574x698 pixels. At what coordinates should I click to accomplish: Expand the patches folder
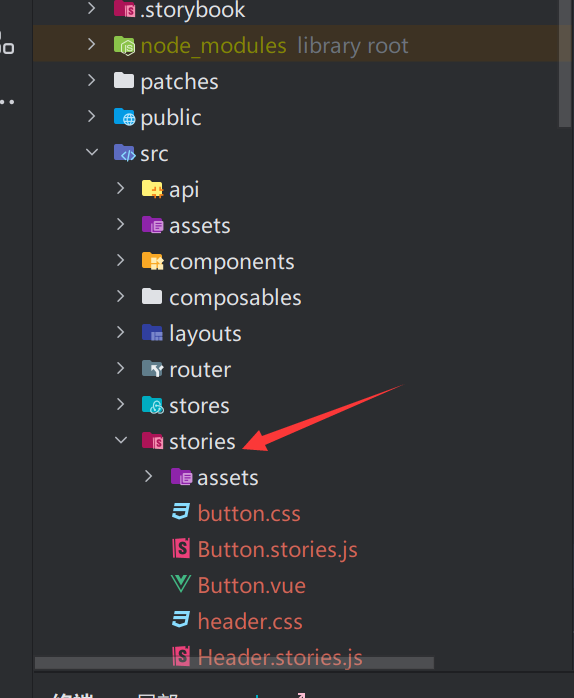pyautogui.click(x=92, y=81)
